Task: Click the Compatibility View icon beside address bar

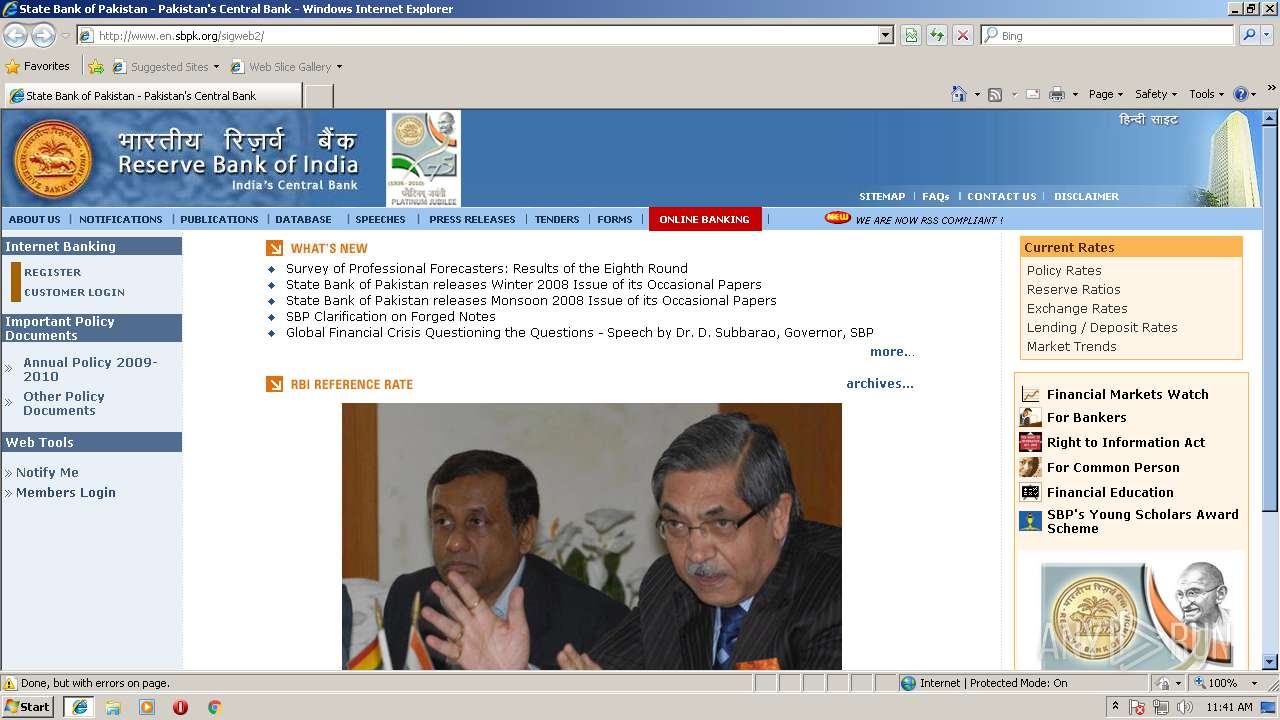Action: point(911,36)
